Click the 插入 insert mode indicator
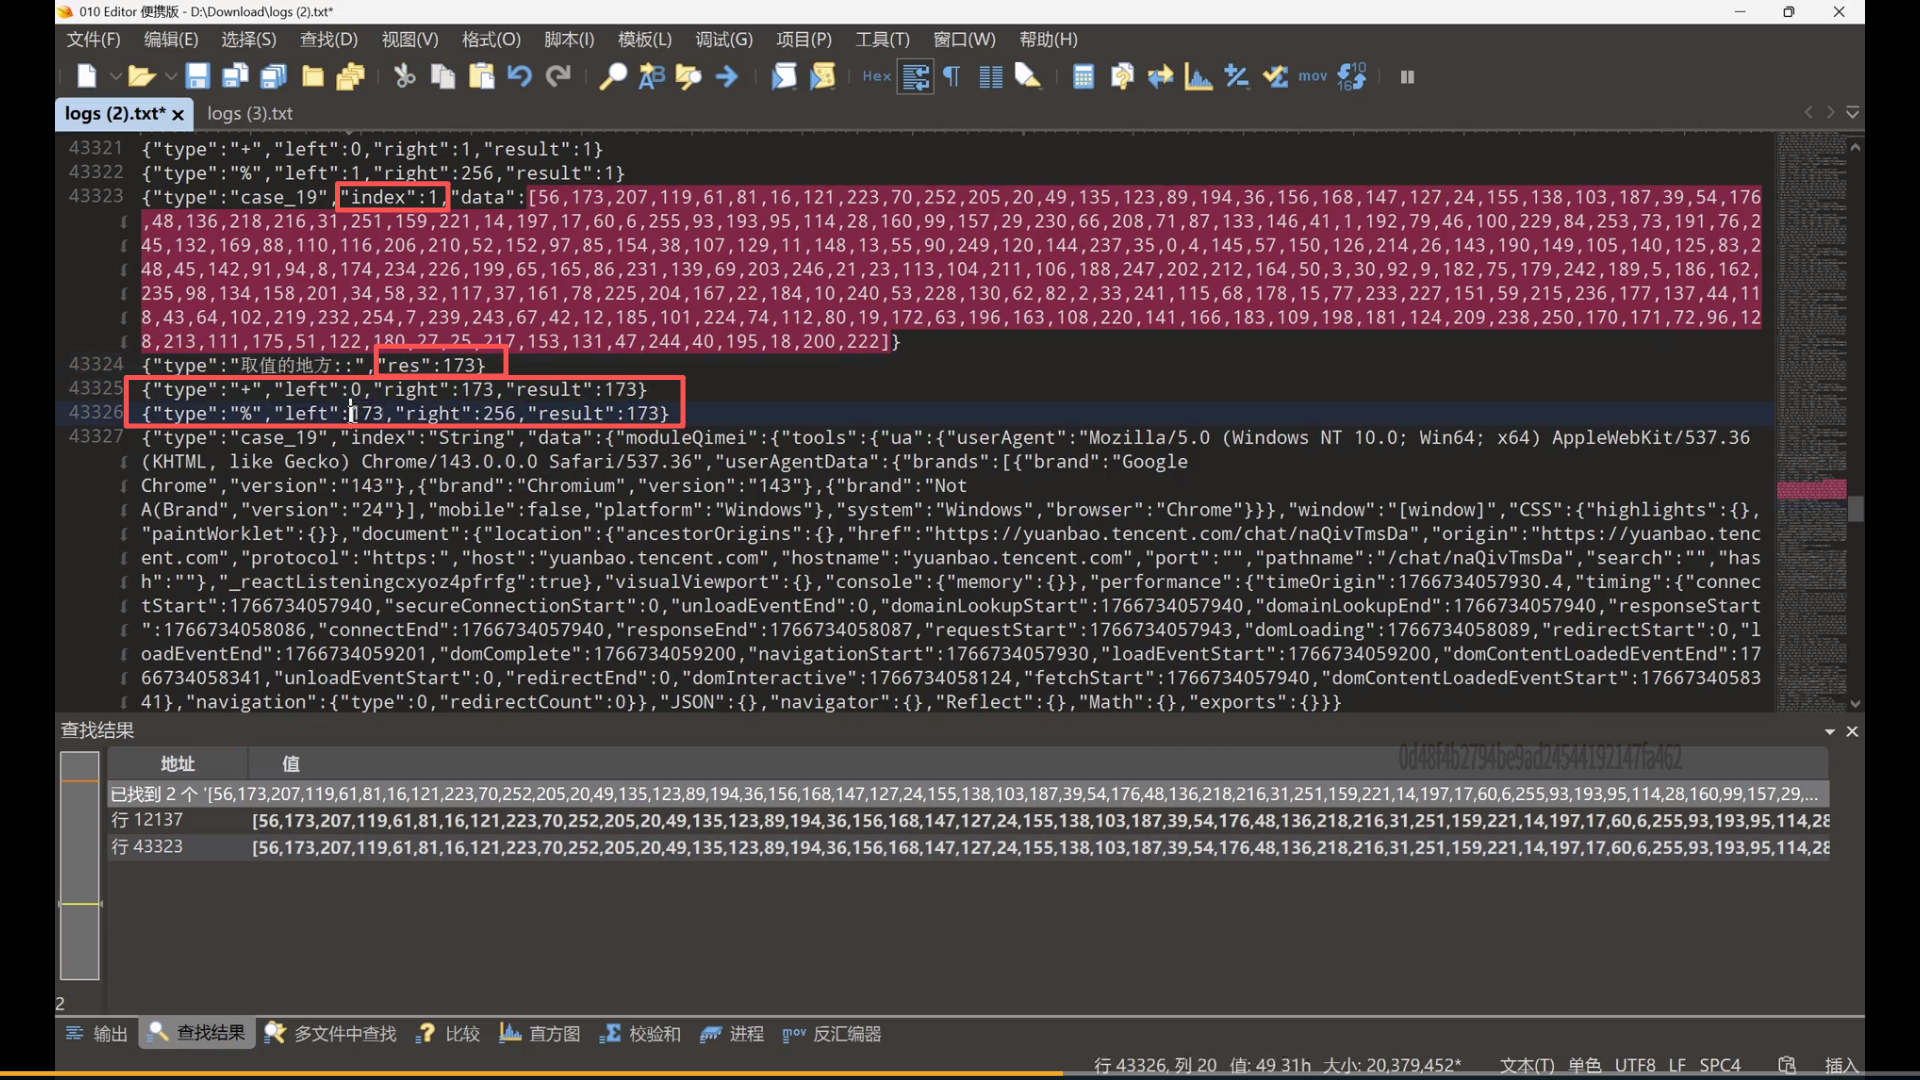The height and width of the screenshot is (1080, 1920). click(1841, 1065)
